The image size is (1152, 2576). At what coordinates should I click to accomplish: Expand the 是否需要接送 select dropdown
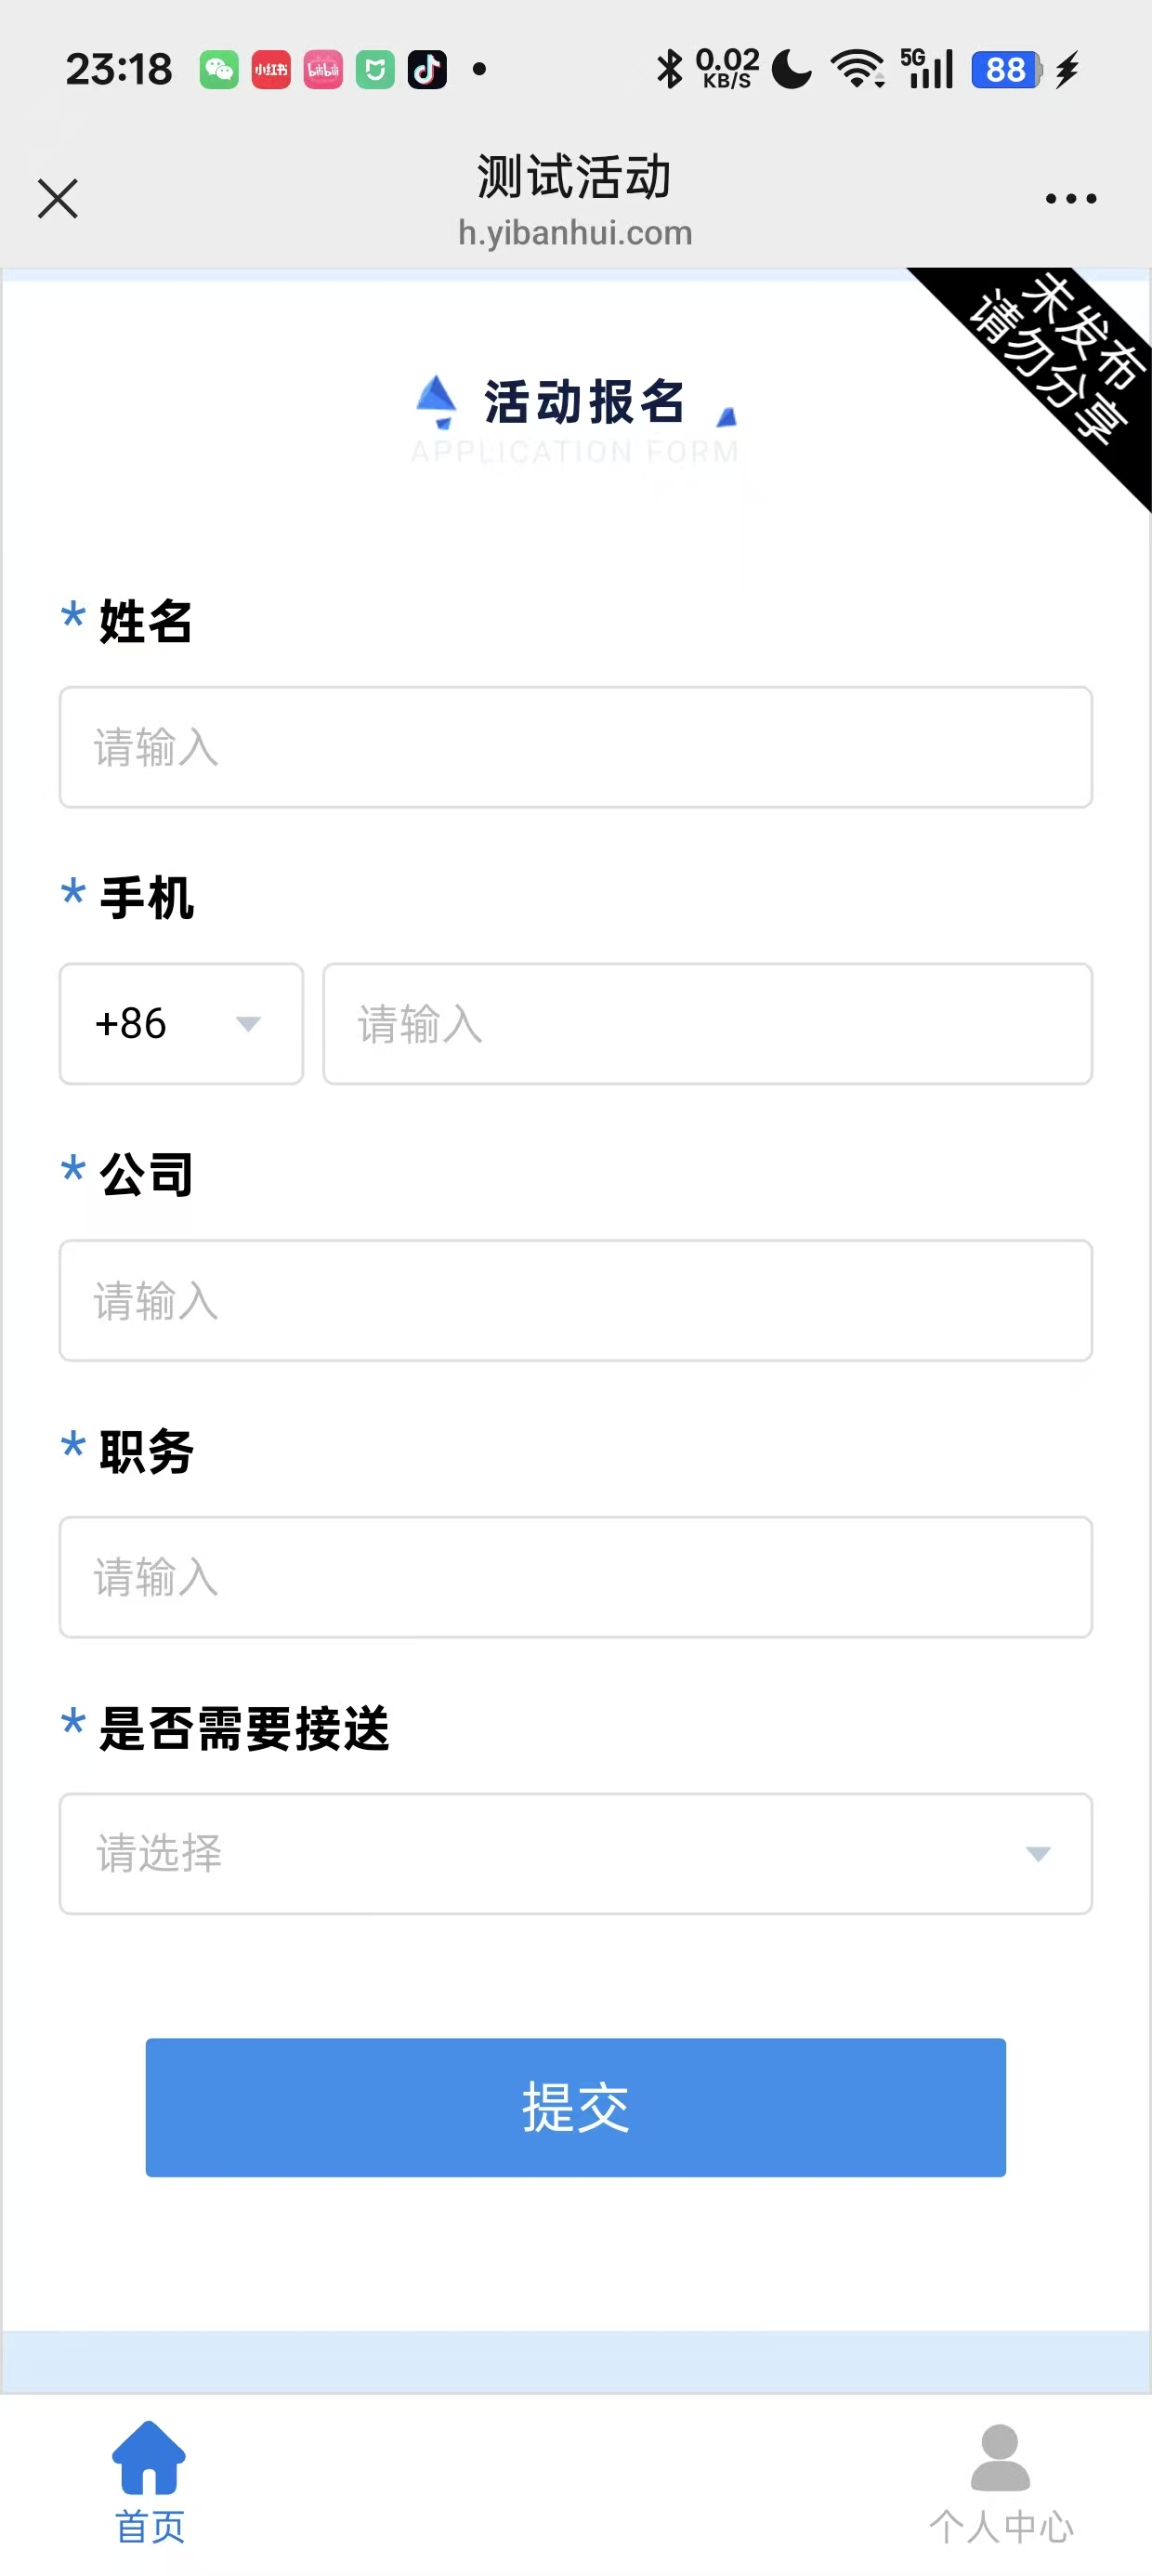[x=575, y=1854]
